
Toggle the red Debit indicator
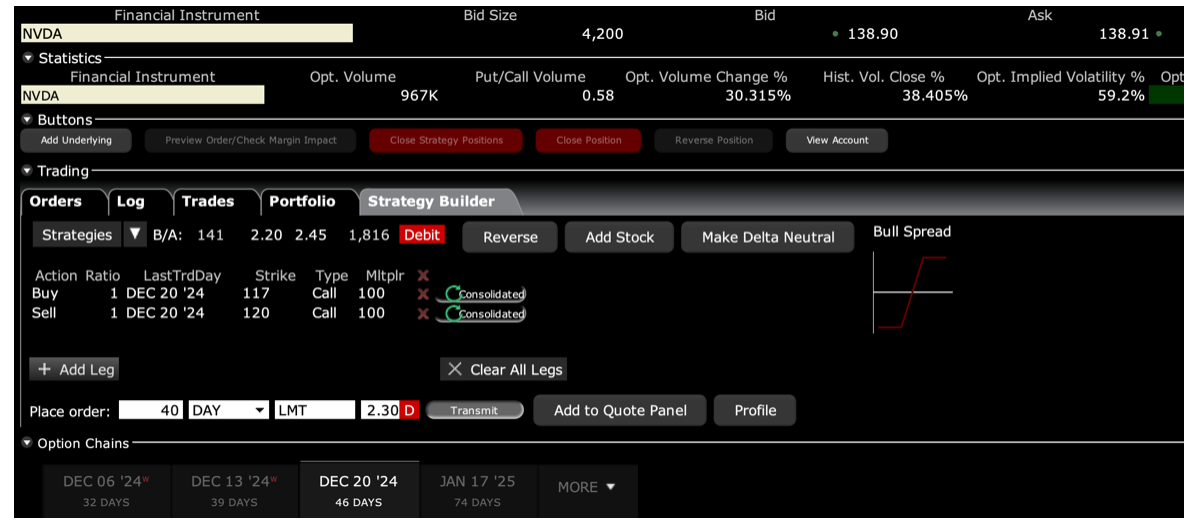click(422, 235)
